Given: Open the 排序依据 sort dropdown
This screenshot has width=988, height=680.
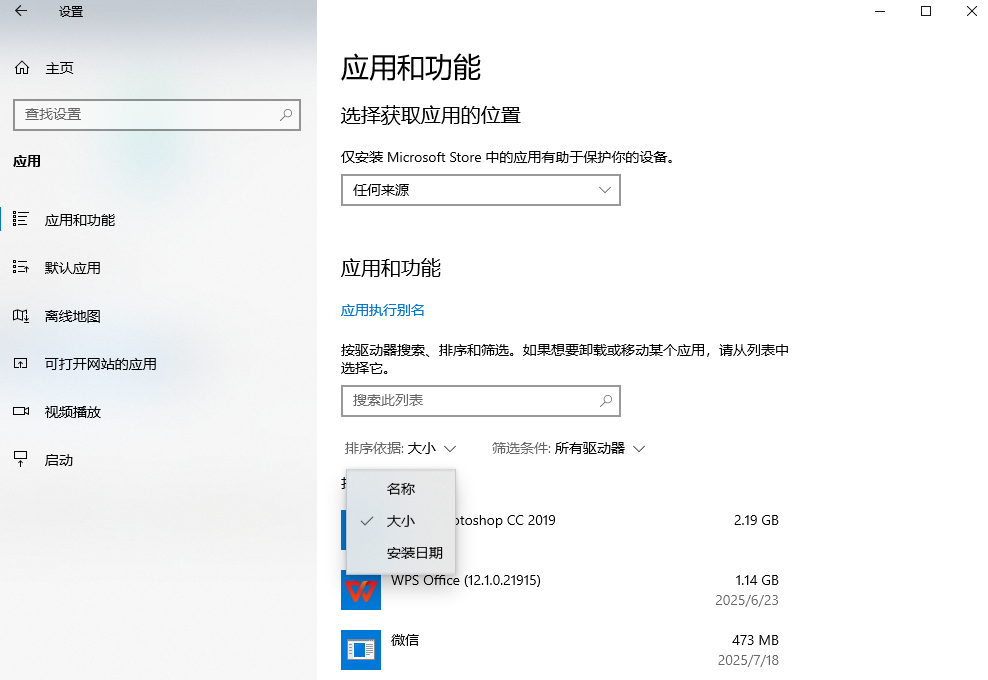Looking at the screenshot, I should pos(400,448).
